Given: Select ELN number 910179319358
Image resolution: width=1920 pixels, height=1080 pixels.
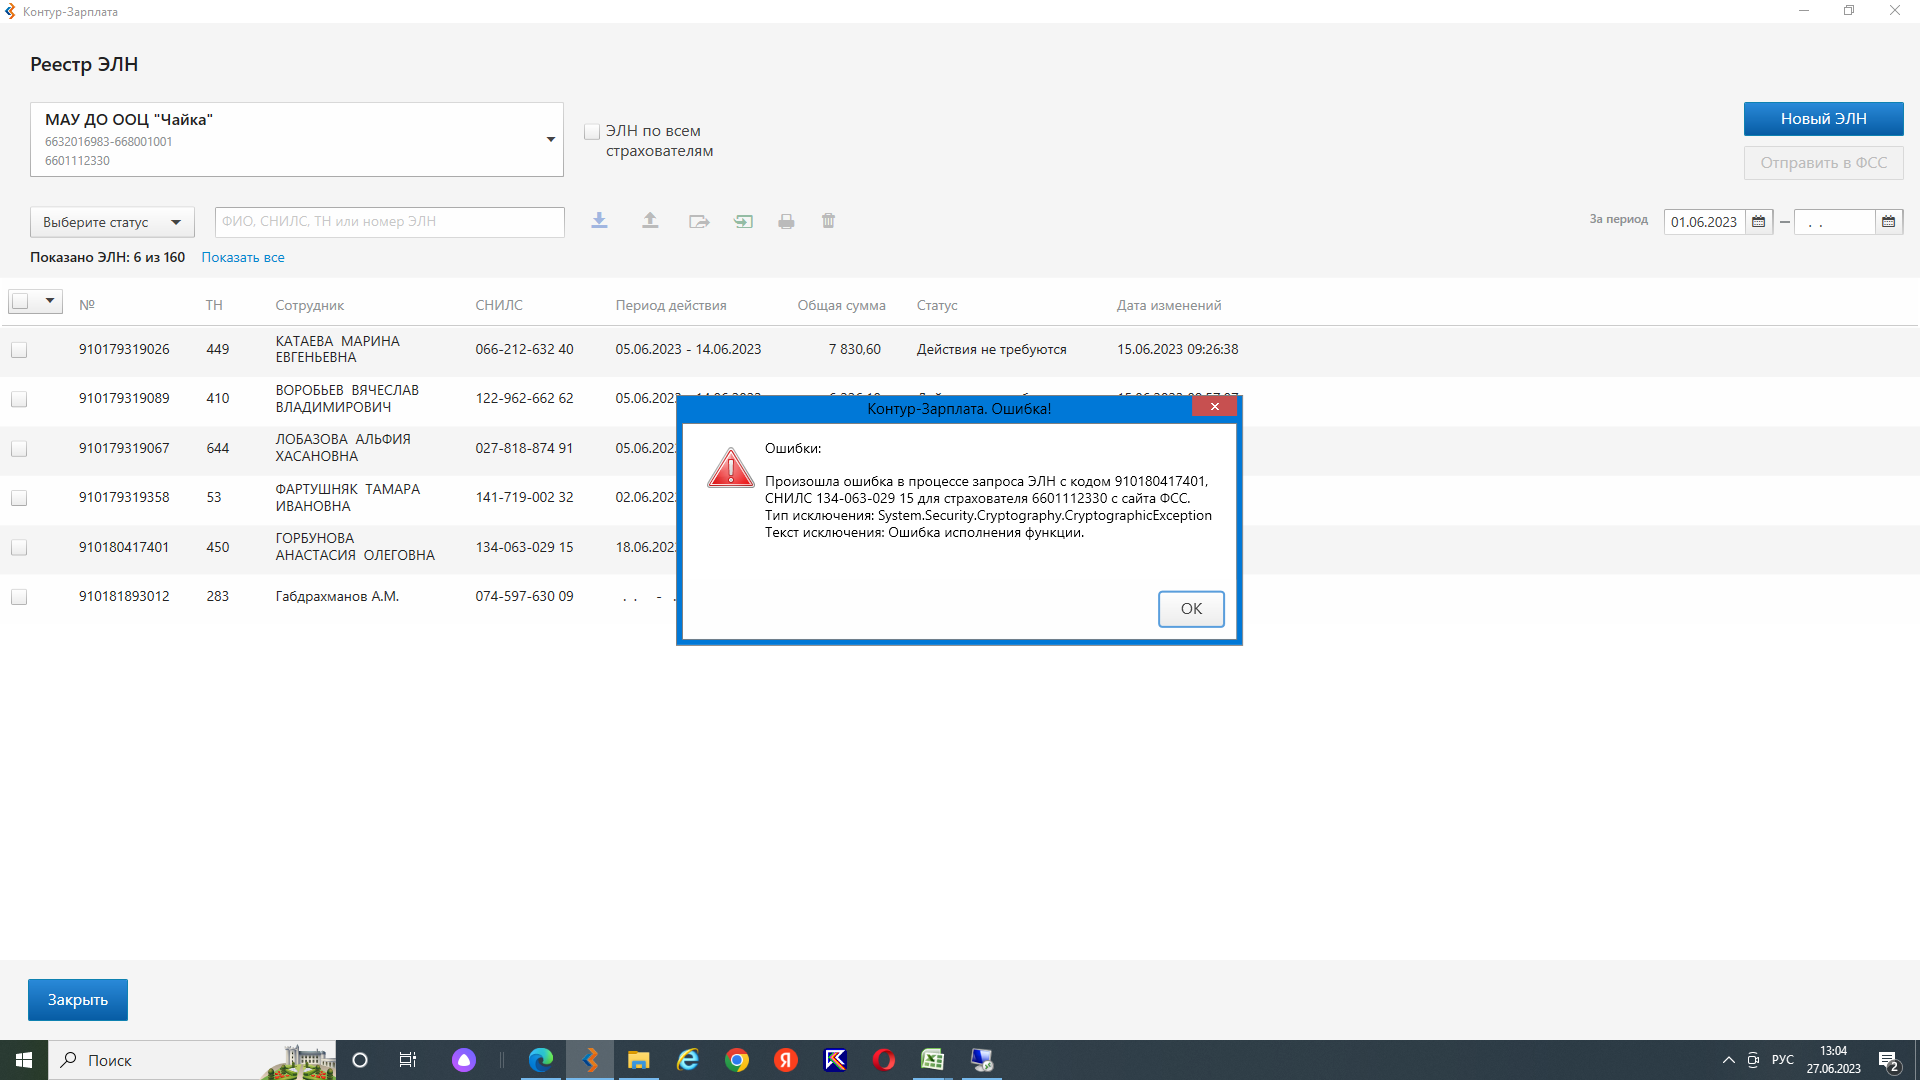Looking at the screenshot, I should point(124,498).
